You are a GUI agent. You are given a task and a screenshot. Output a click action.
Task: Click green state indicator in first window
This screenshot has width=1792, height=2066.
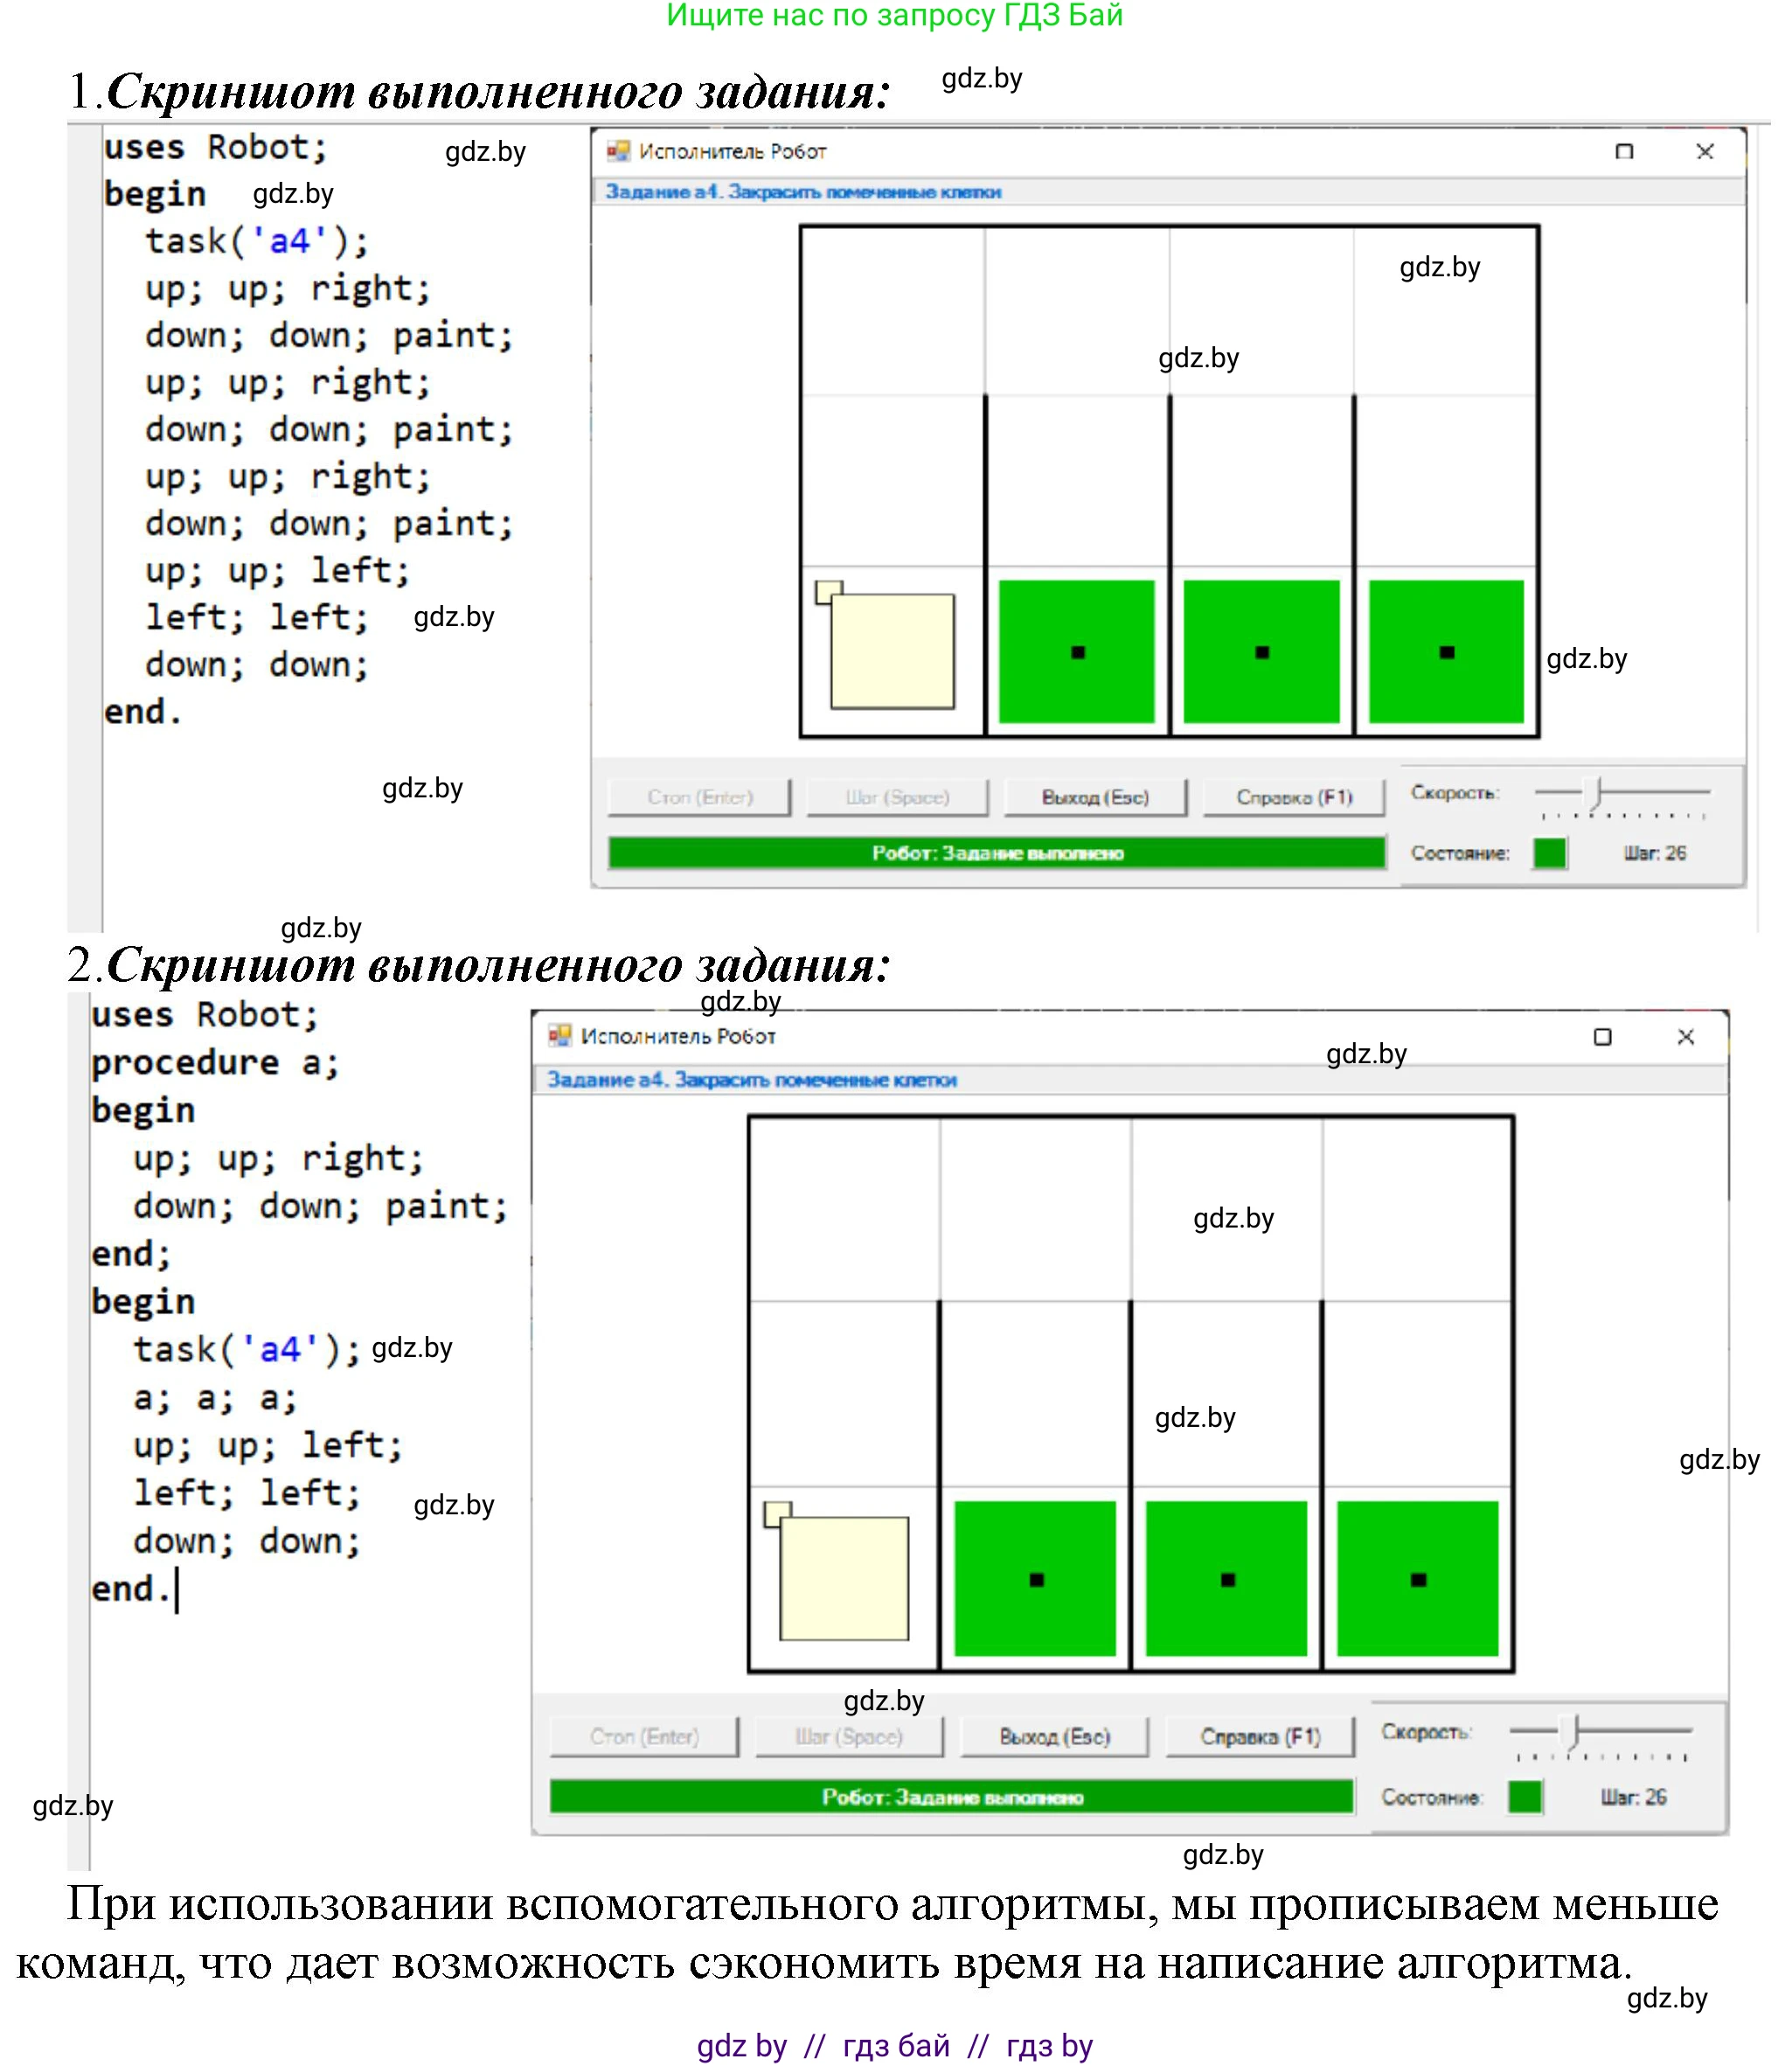point(1549,853)
